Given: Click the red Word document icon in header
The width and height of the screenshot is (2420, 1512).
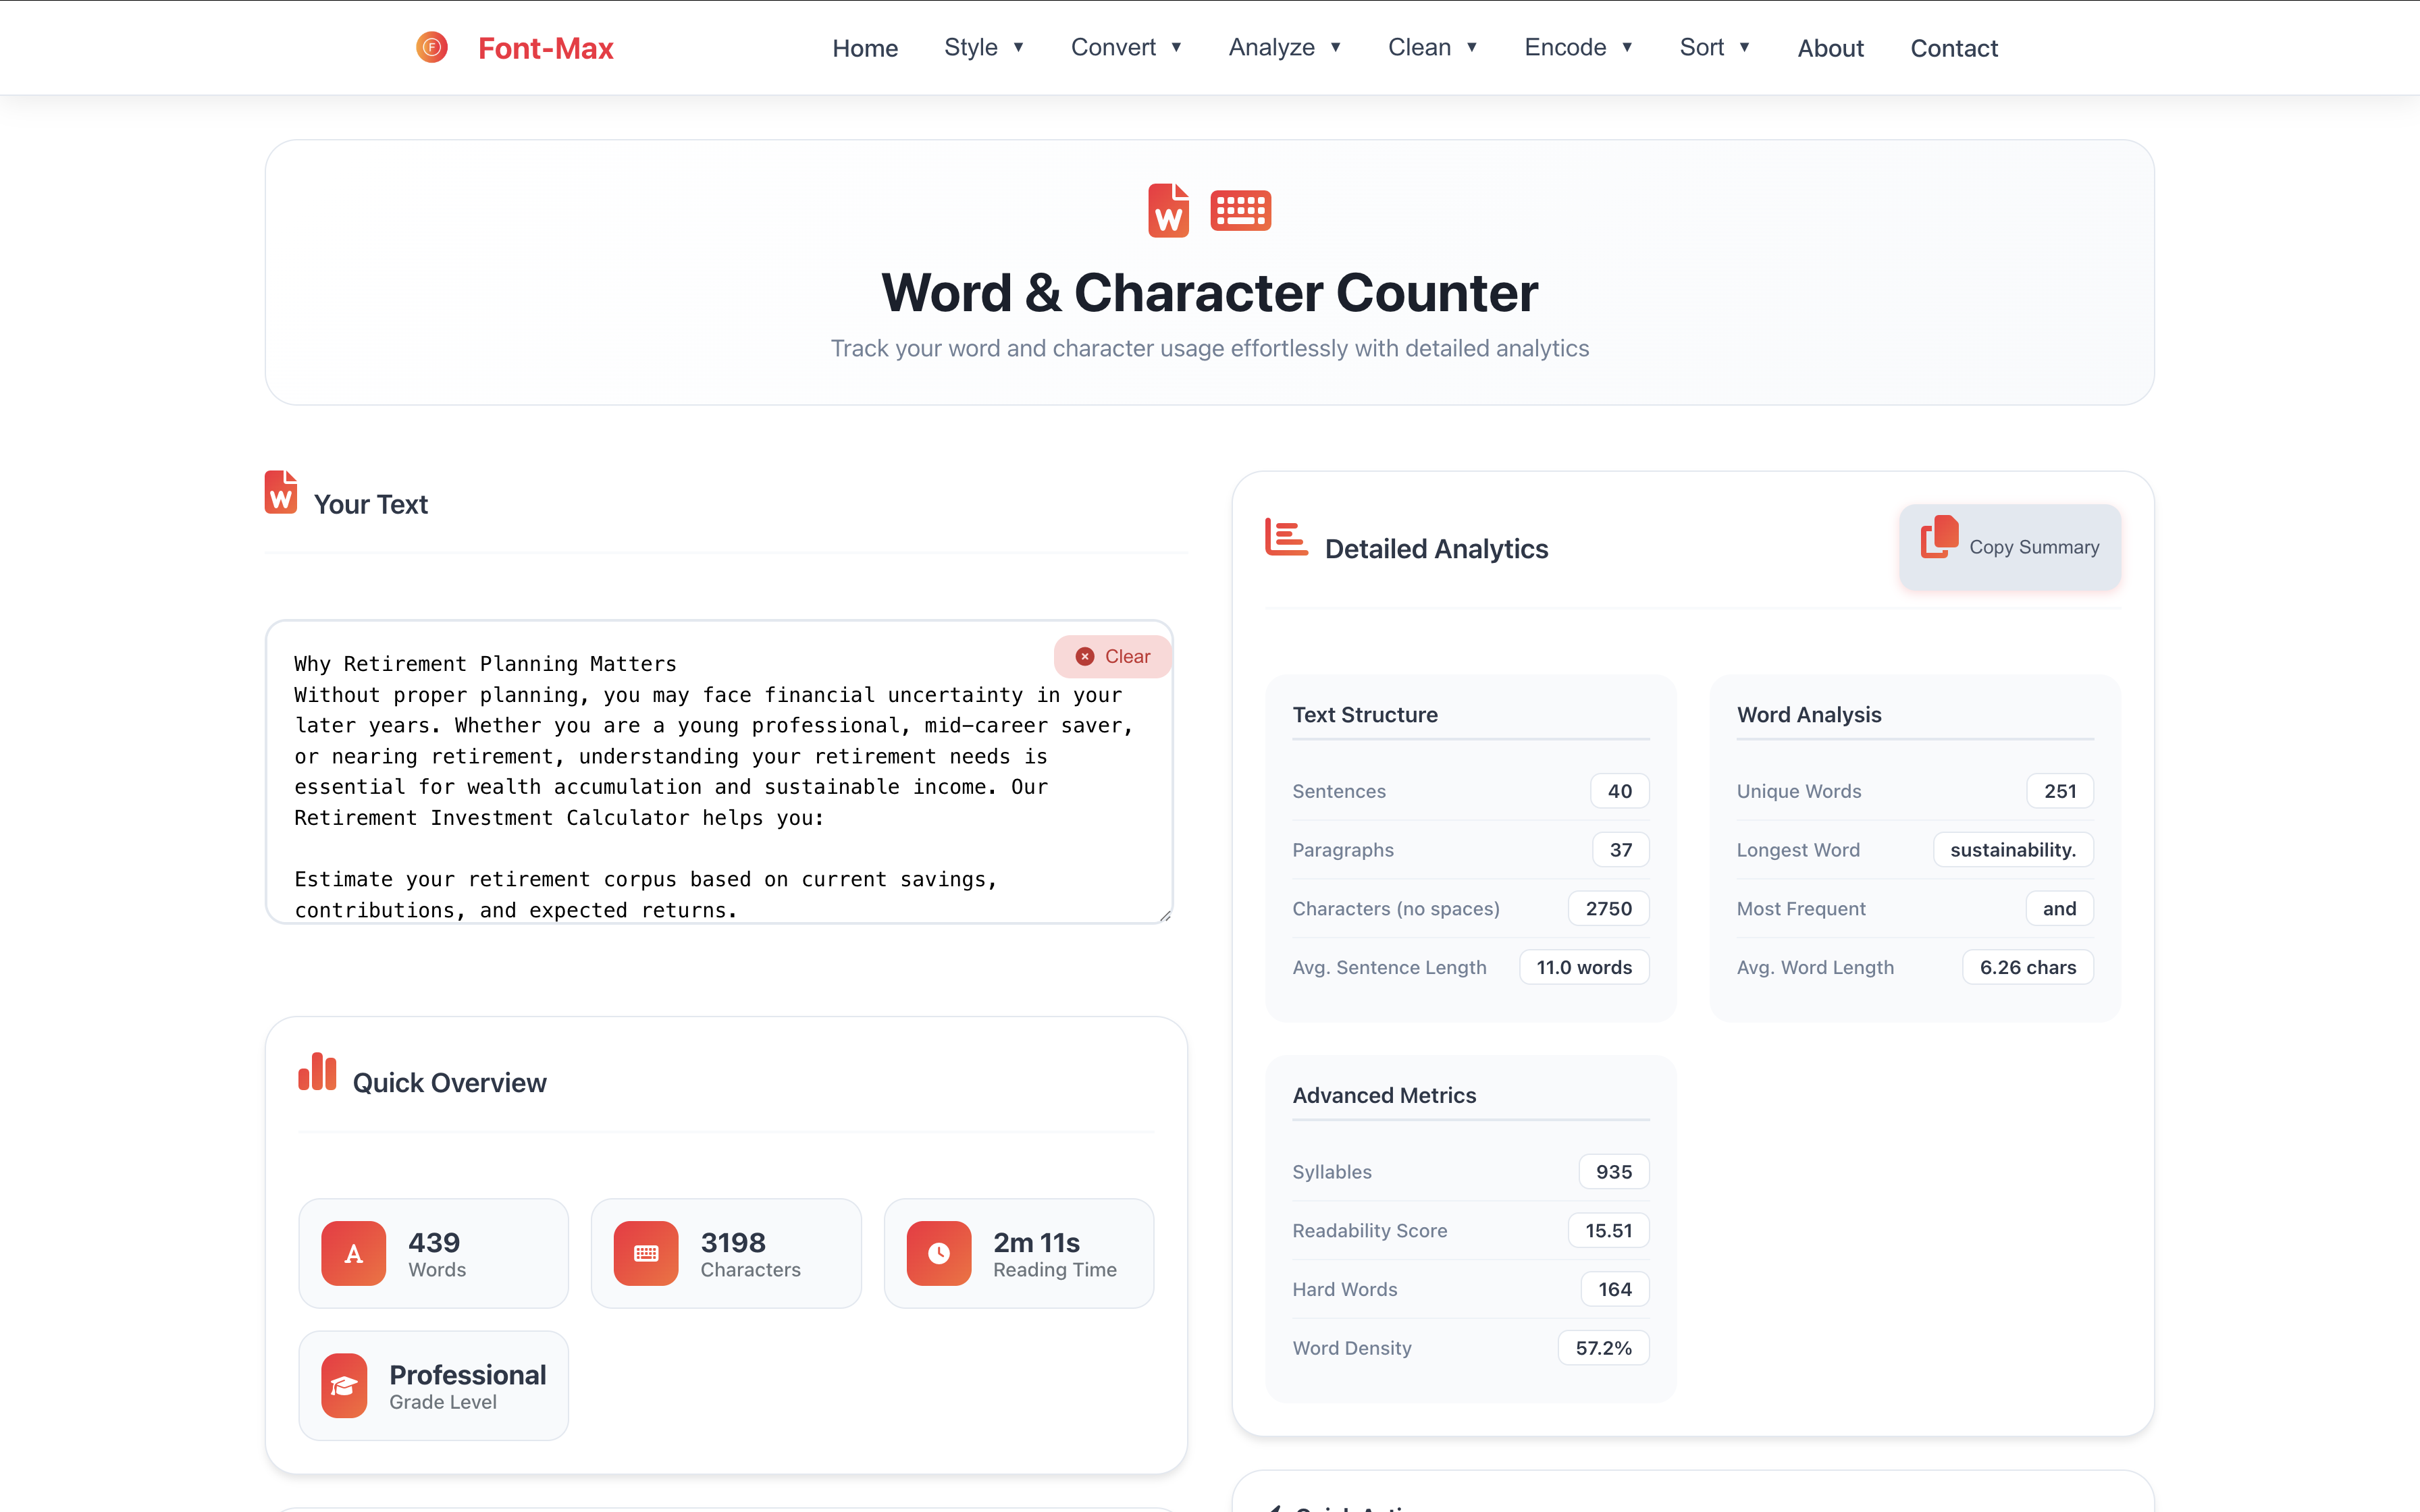Looking at the screenshot, I should point(1168,211).
